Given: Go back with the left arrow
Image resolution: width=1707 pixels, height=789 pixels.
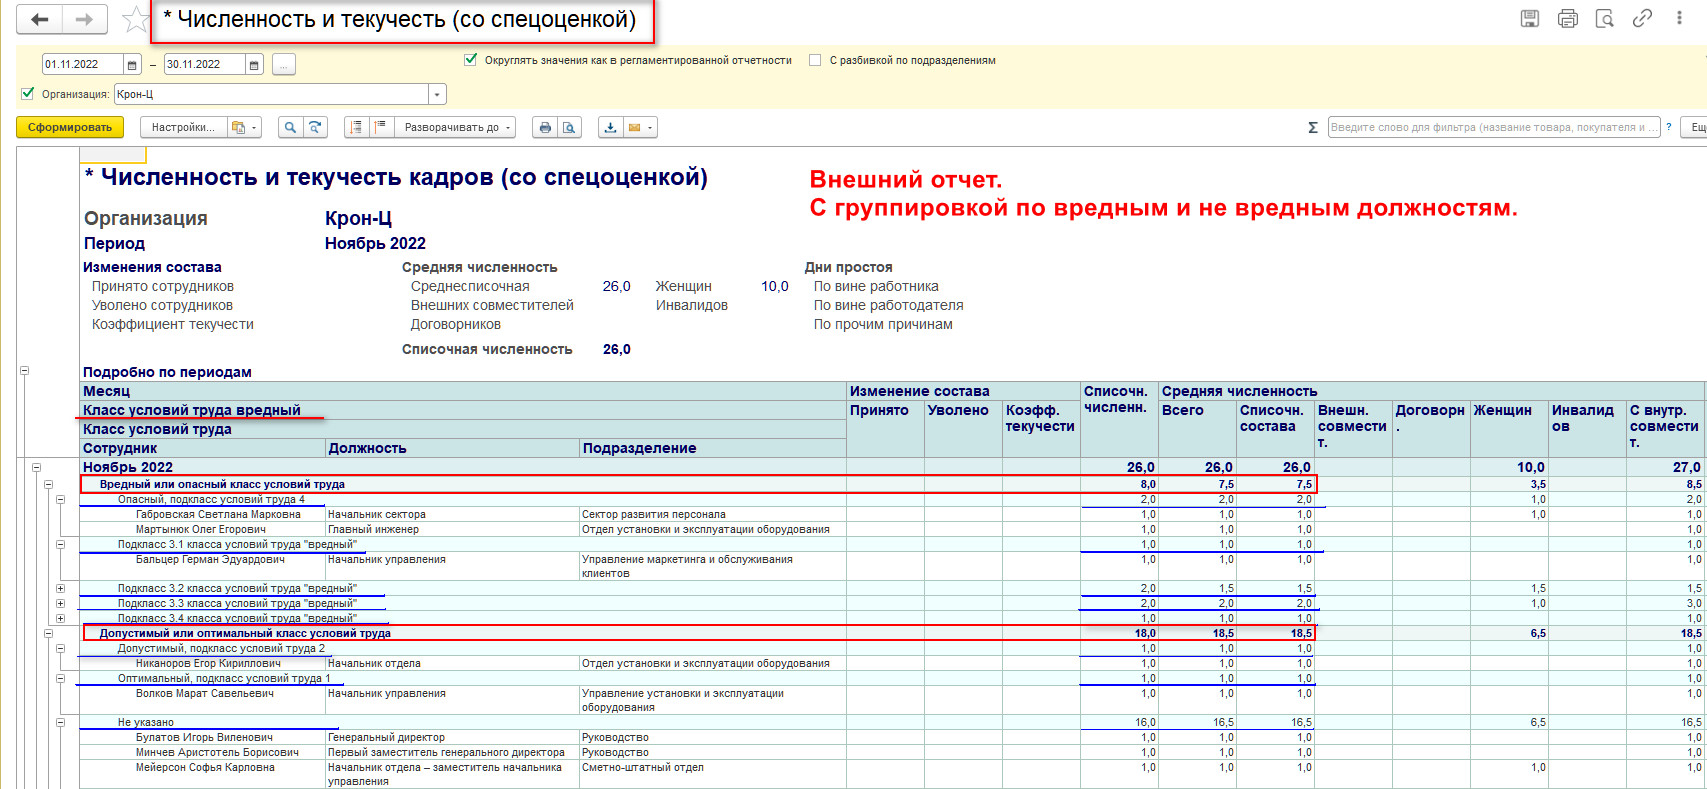Looking at the screenshot, I should point(40,19).
